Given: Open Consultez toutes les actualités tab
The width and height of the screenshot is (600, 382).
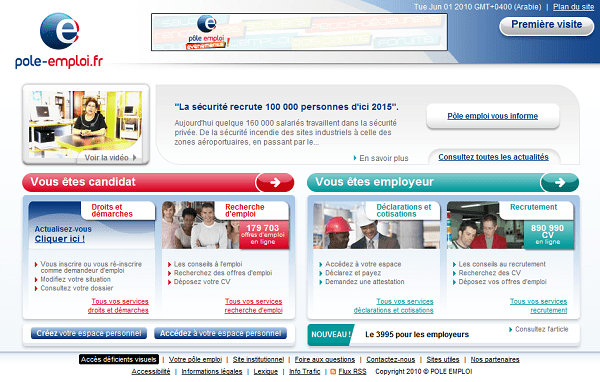Looking at the screenshot, I should click(493, 157).
